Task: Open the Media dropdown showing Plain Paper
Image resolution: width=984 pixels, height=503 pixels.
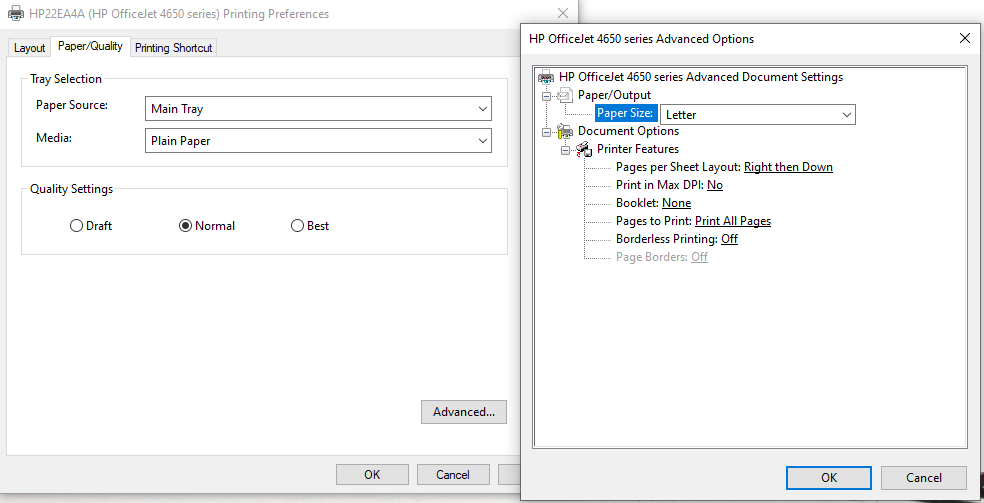Action: pos(318,141)
